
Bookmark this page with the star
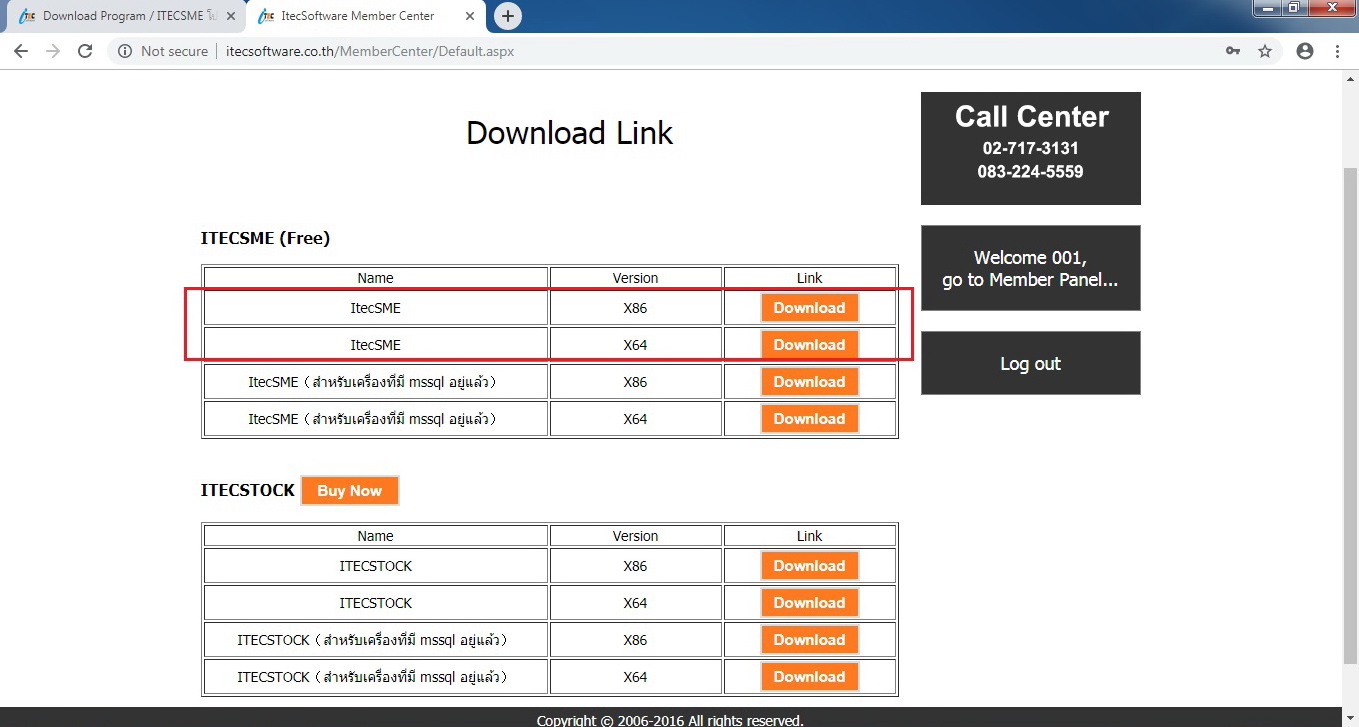coord(1265,51)
